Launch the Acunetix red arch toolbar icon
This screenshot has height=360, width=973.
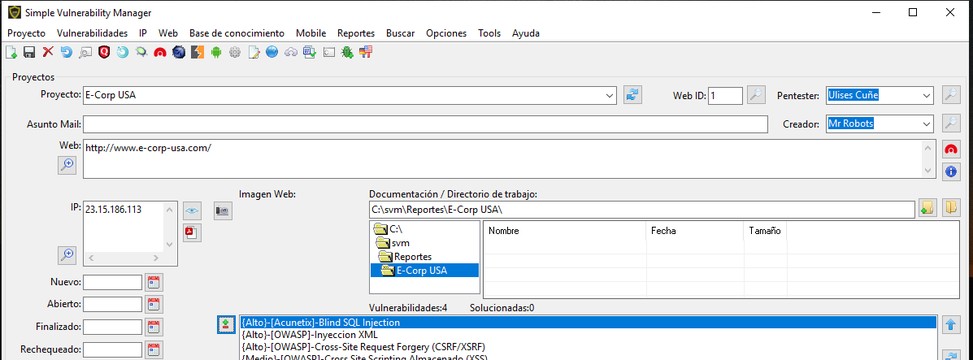160,53
